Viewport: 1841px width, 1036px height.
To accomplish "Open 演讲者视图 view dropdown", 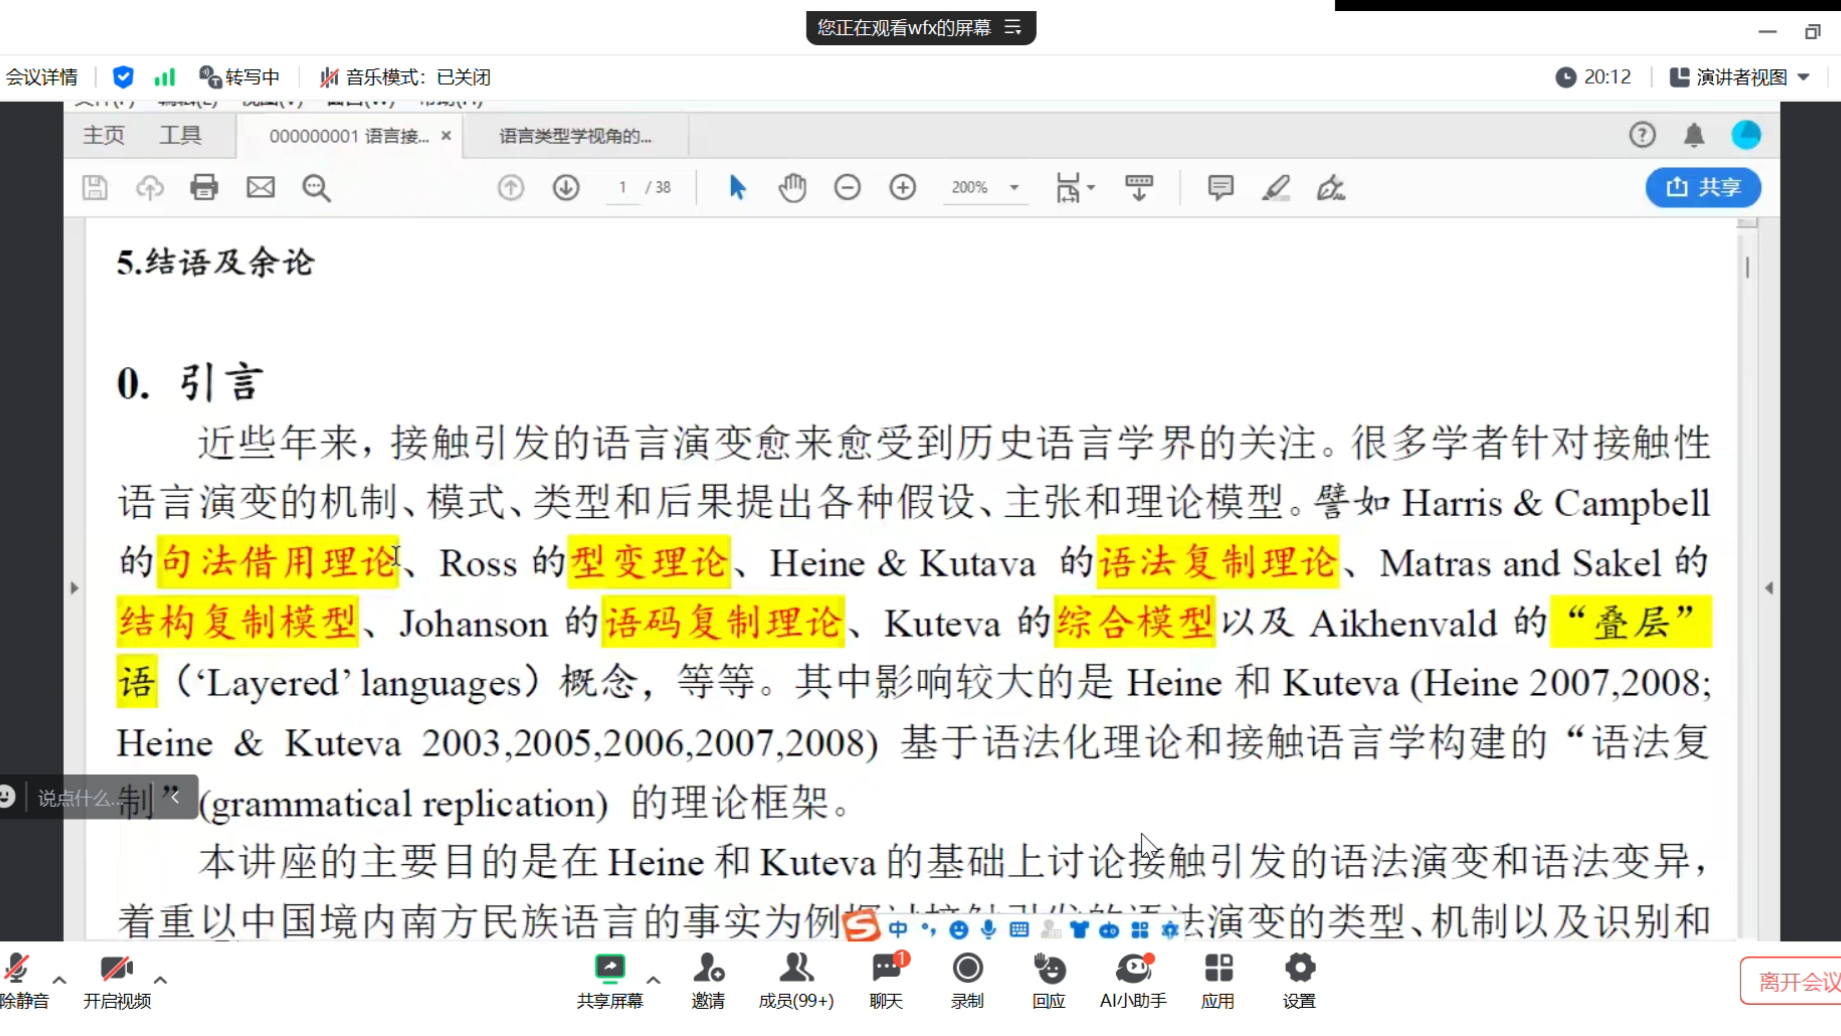I will click(1740, 77).
